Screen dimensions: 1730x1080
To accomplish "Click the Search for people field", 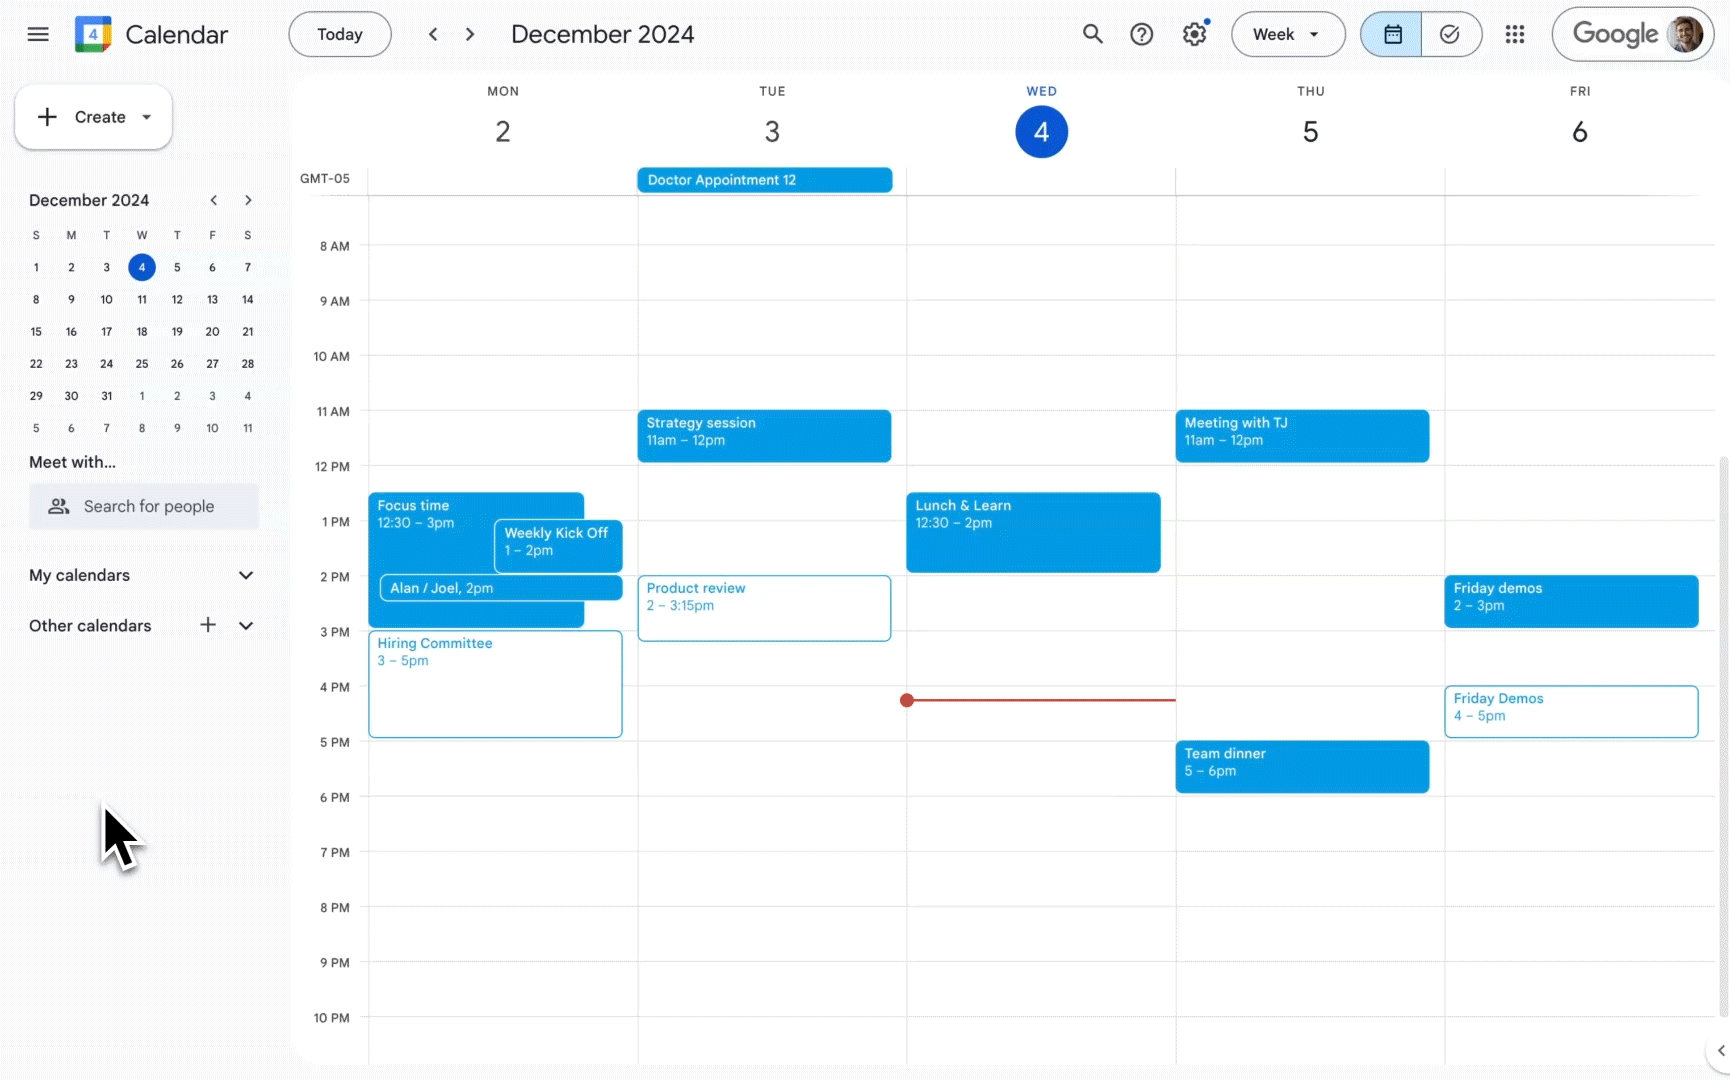I will 144,506.
